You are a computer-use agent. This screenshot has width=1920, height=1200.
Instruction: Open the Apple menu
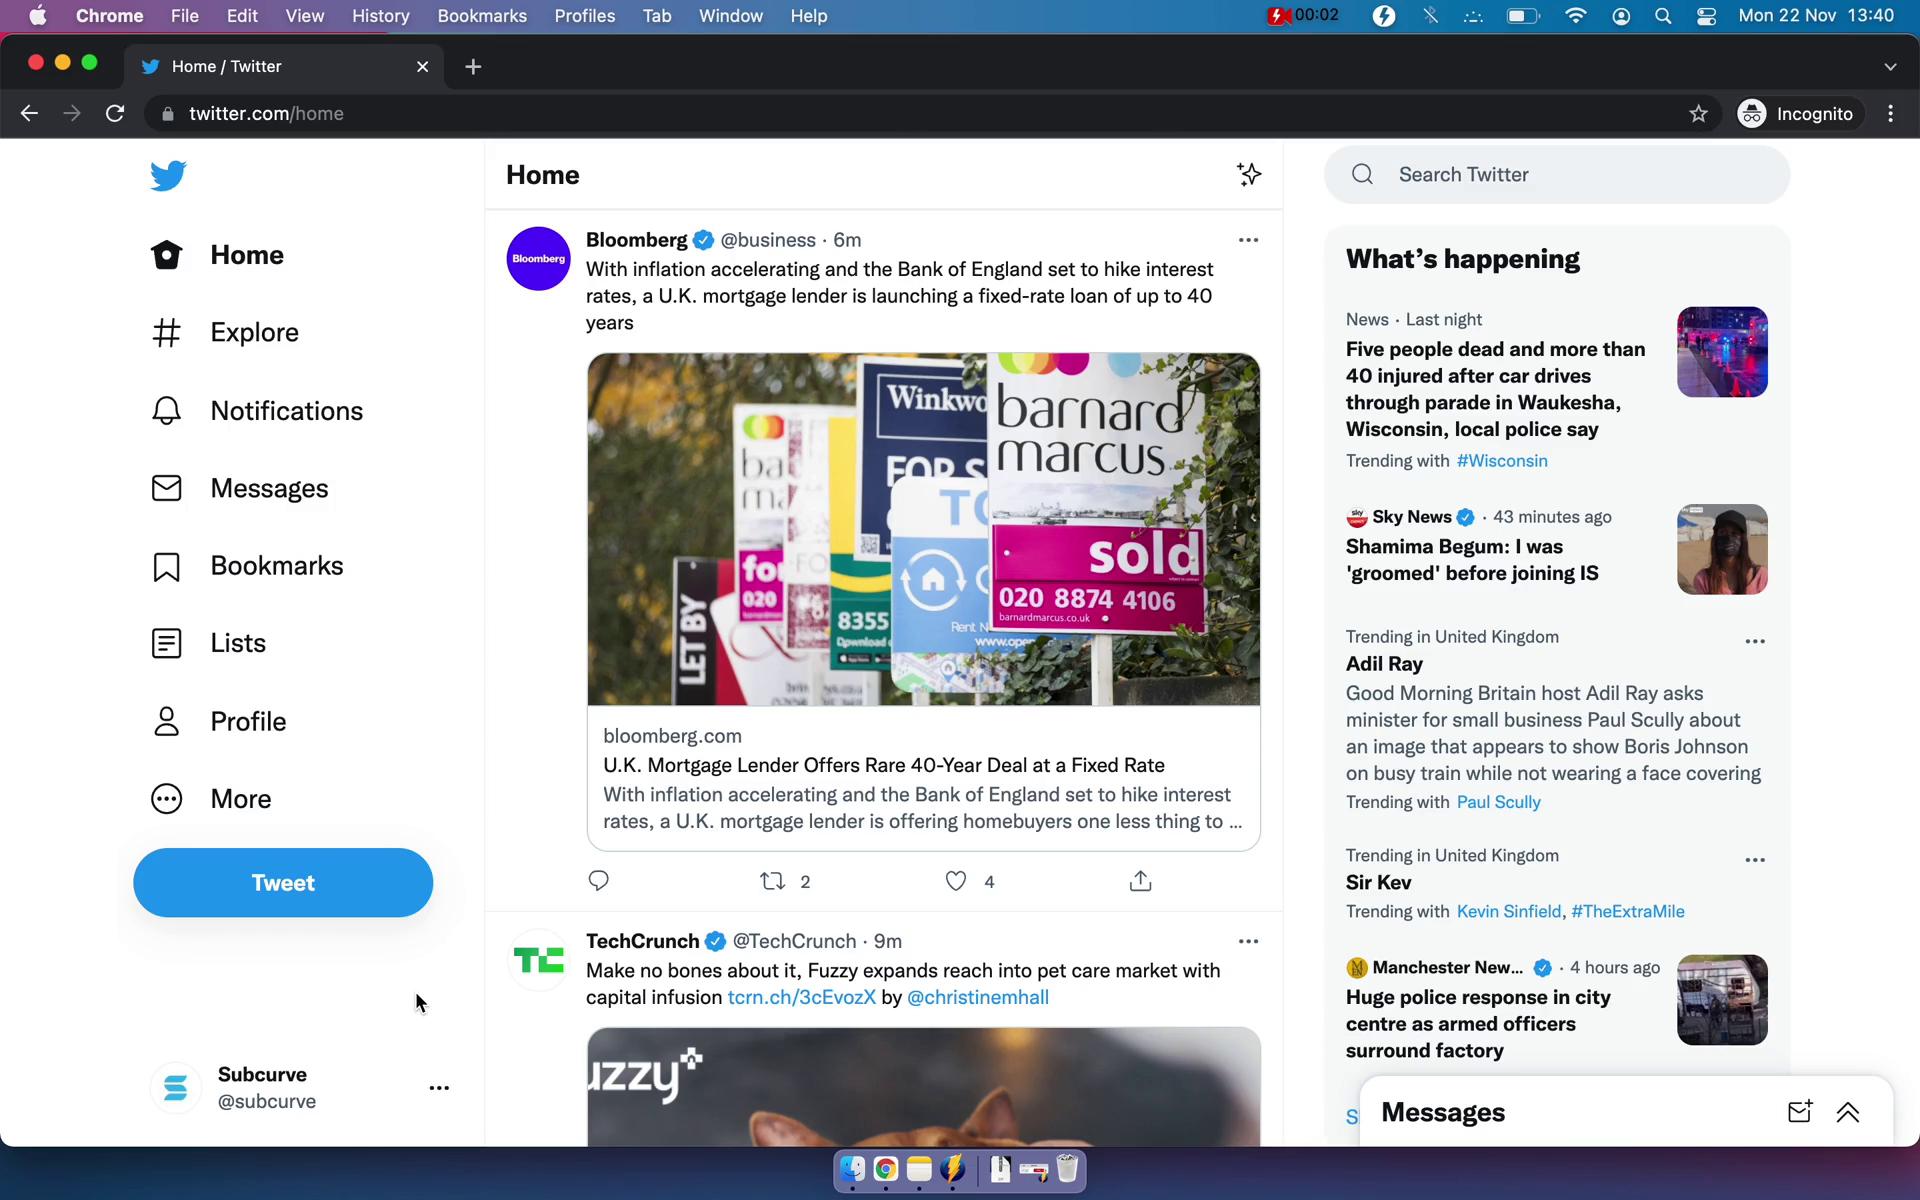(x=38, y=16)
